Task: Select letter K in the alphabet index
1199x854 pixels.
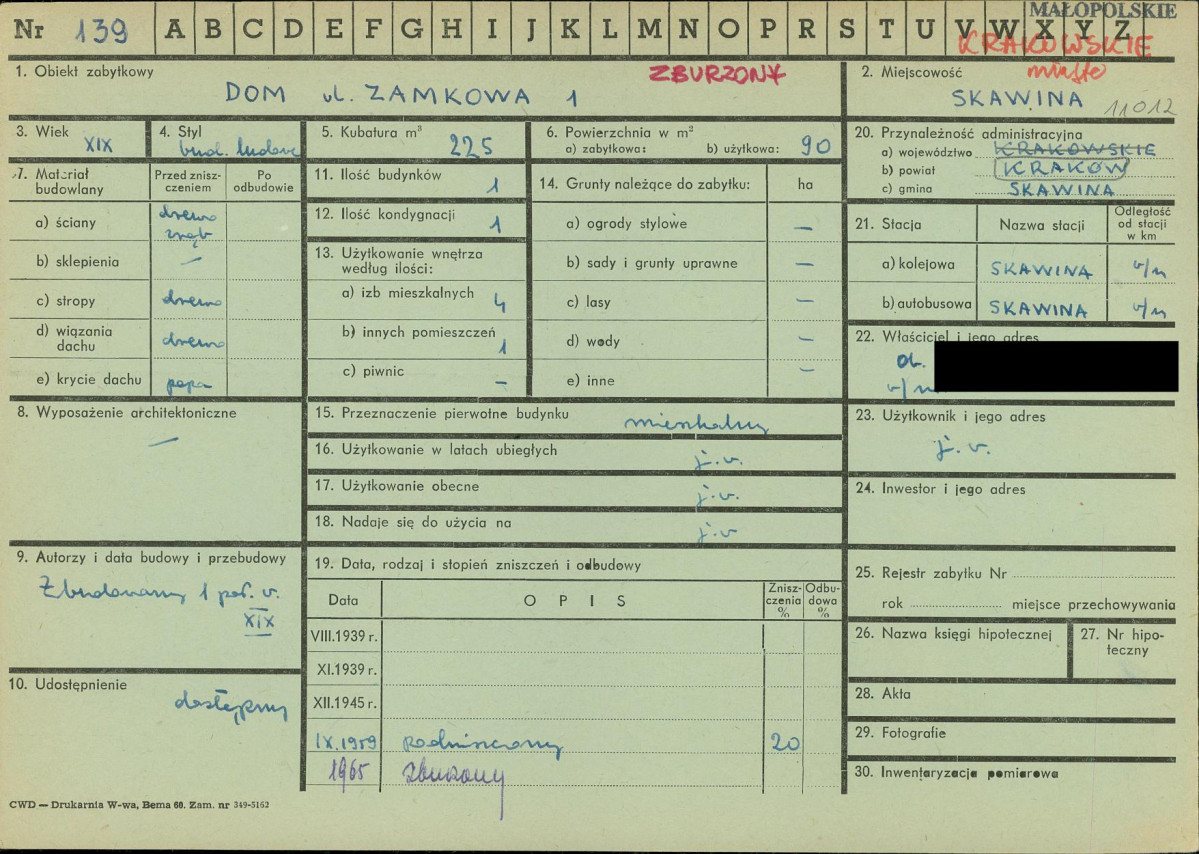Action: point(570,28)
